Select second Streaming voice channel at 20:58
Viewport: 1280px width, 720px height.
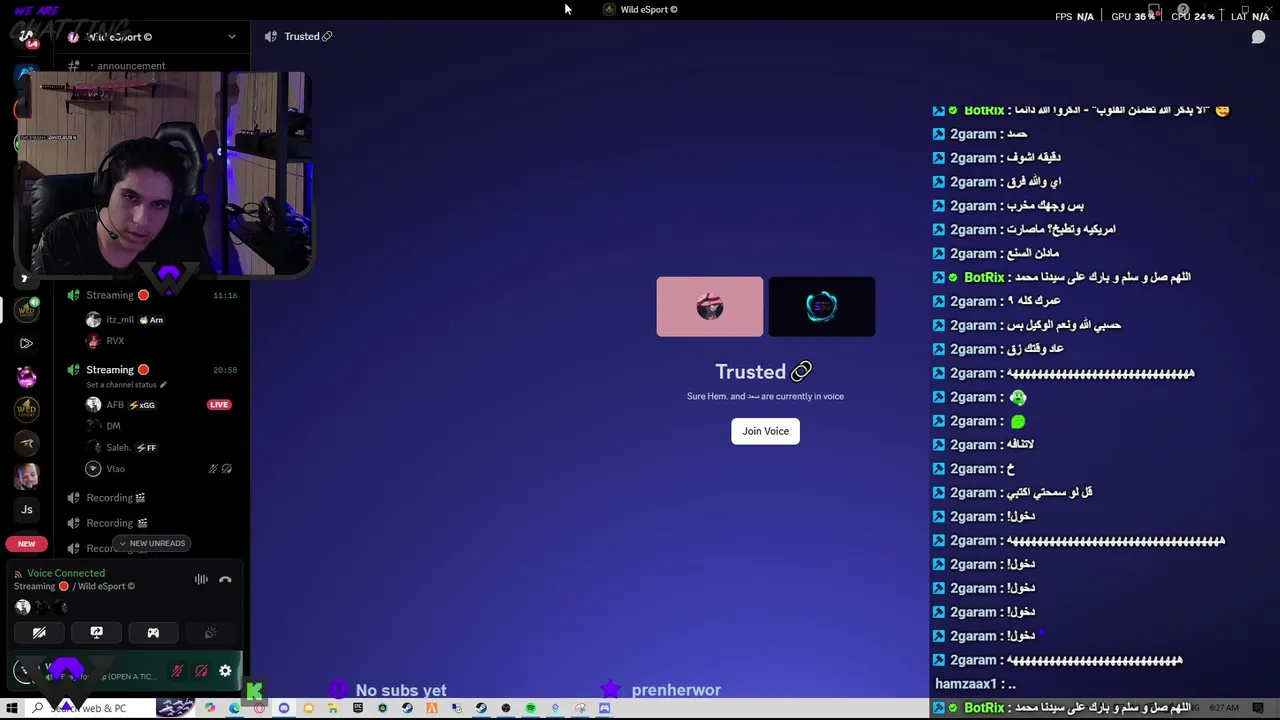150,370
